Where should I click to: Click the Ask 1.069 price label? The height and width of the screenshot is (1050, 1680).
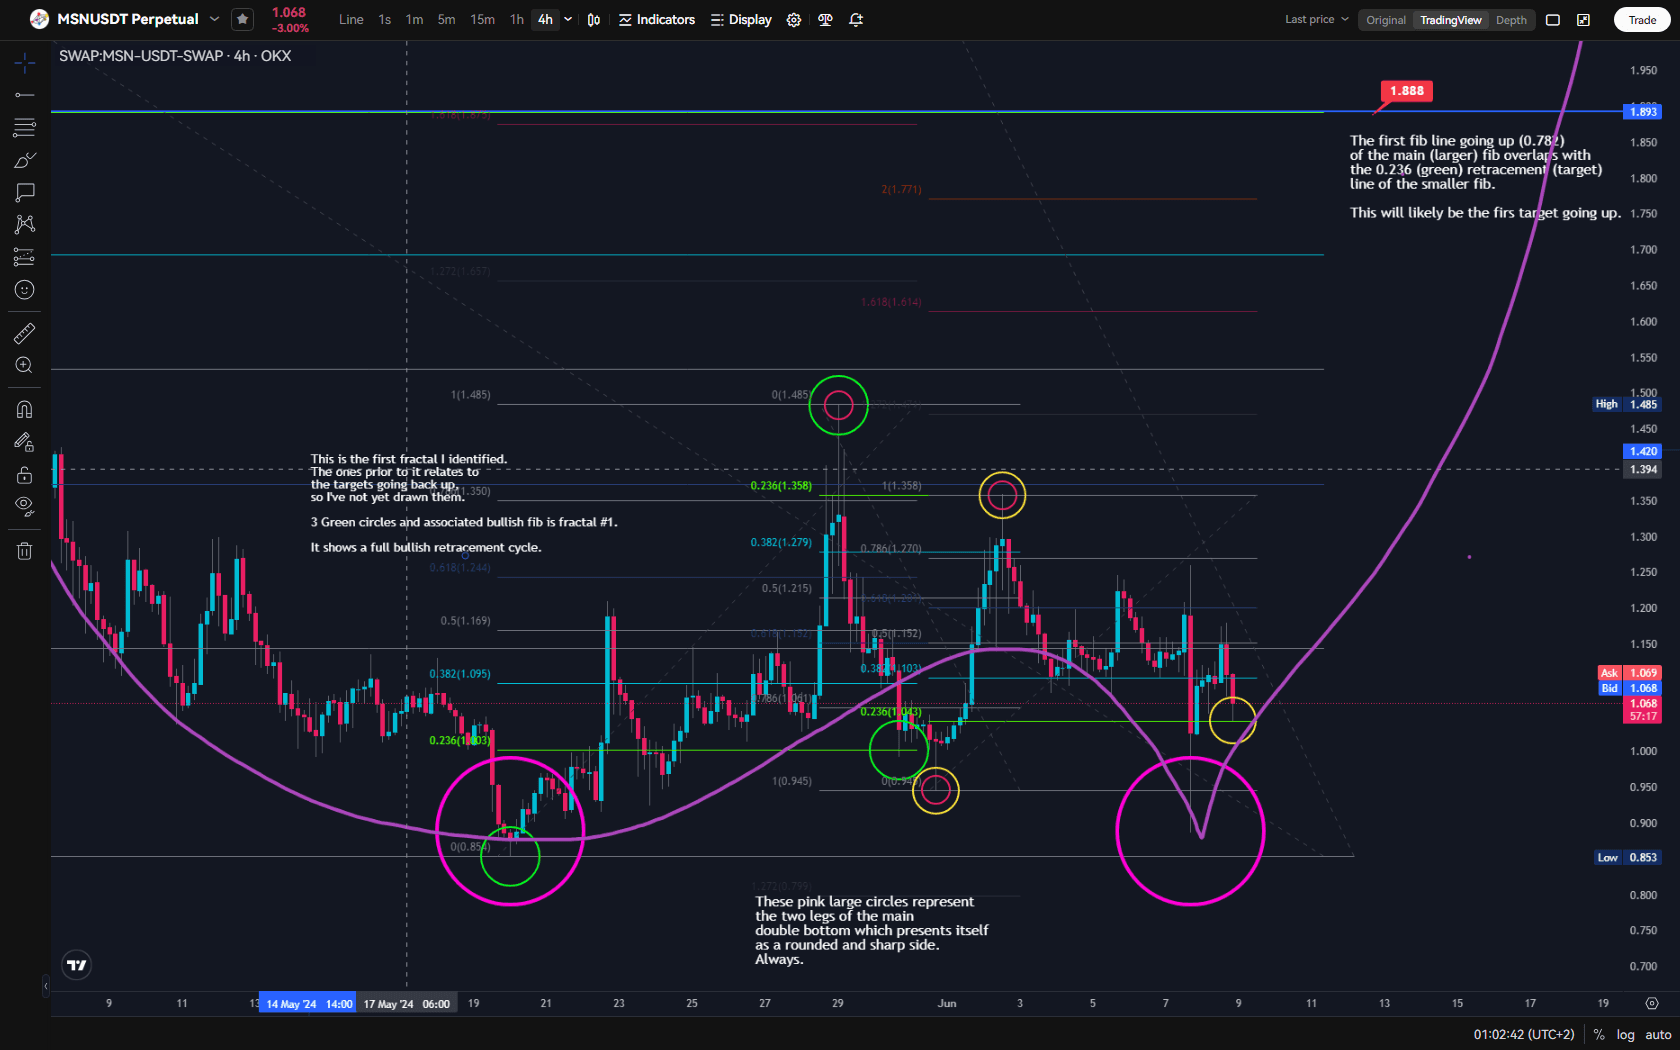[x=1630, y=673]
